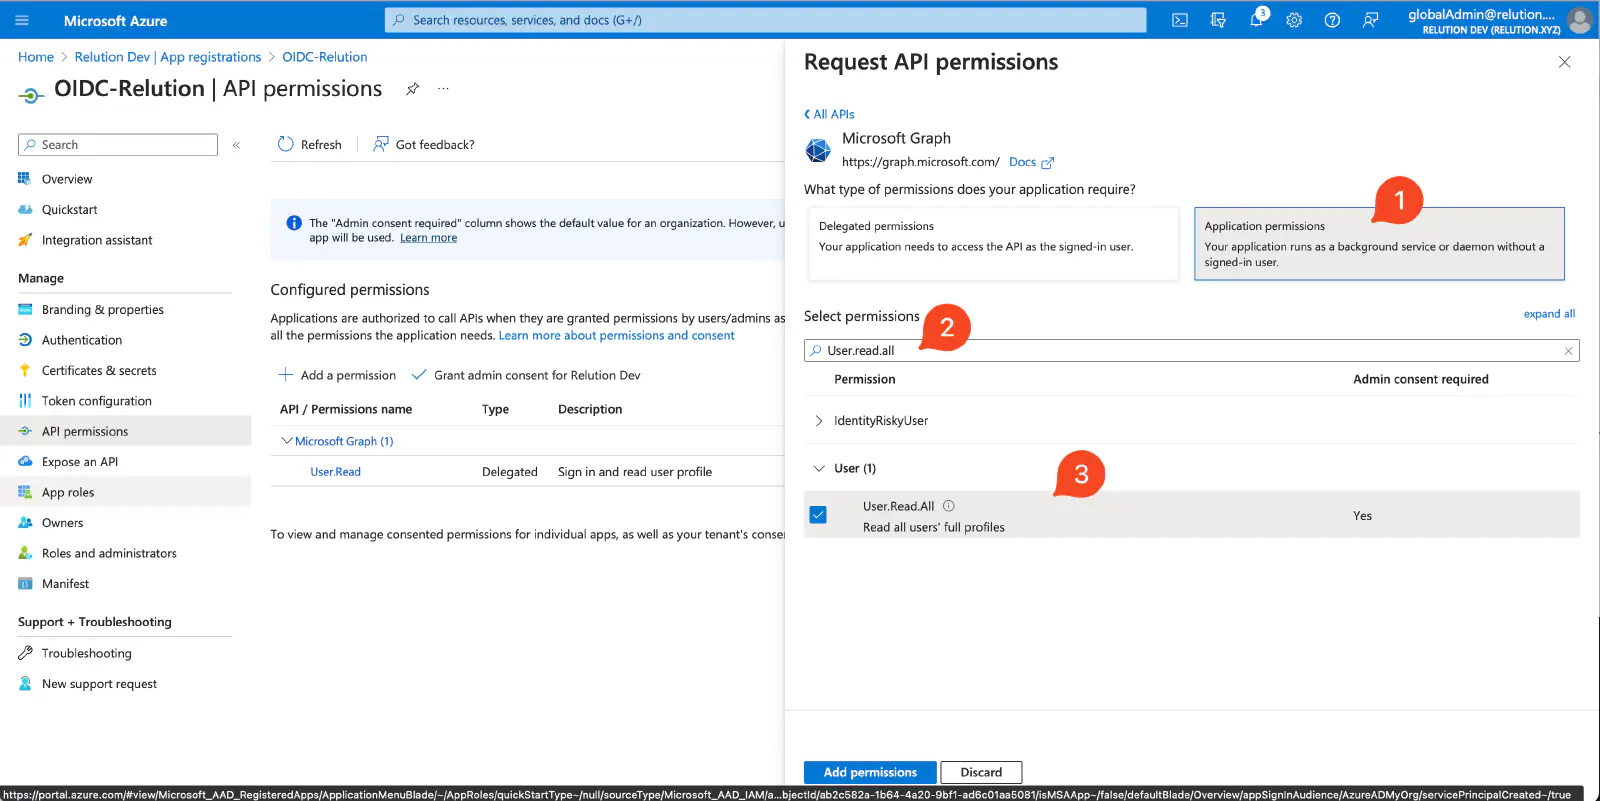Click the left menu Search field
The image size is (1600, 801).
[118, 145]
